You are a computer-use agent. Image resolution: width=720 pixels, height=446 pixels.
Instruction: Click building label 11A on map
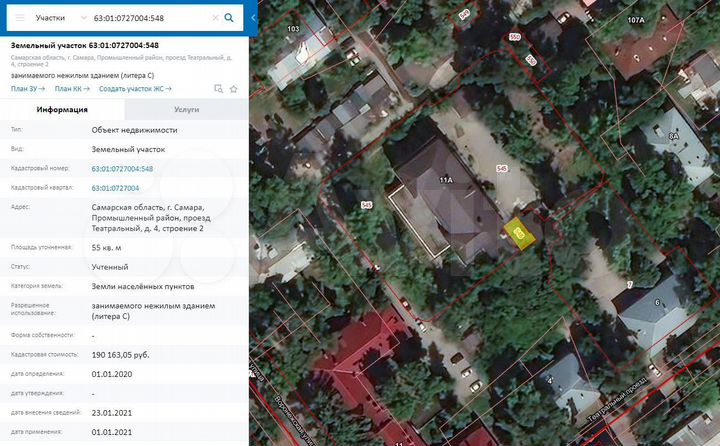445,180
